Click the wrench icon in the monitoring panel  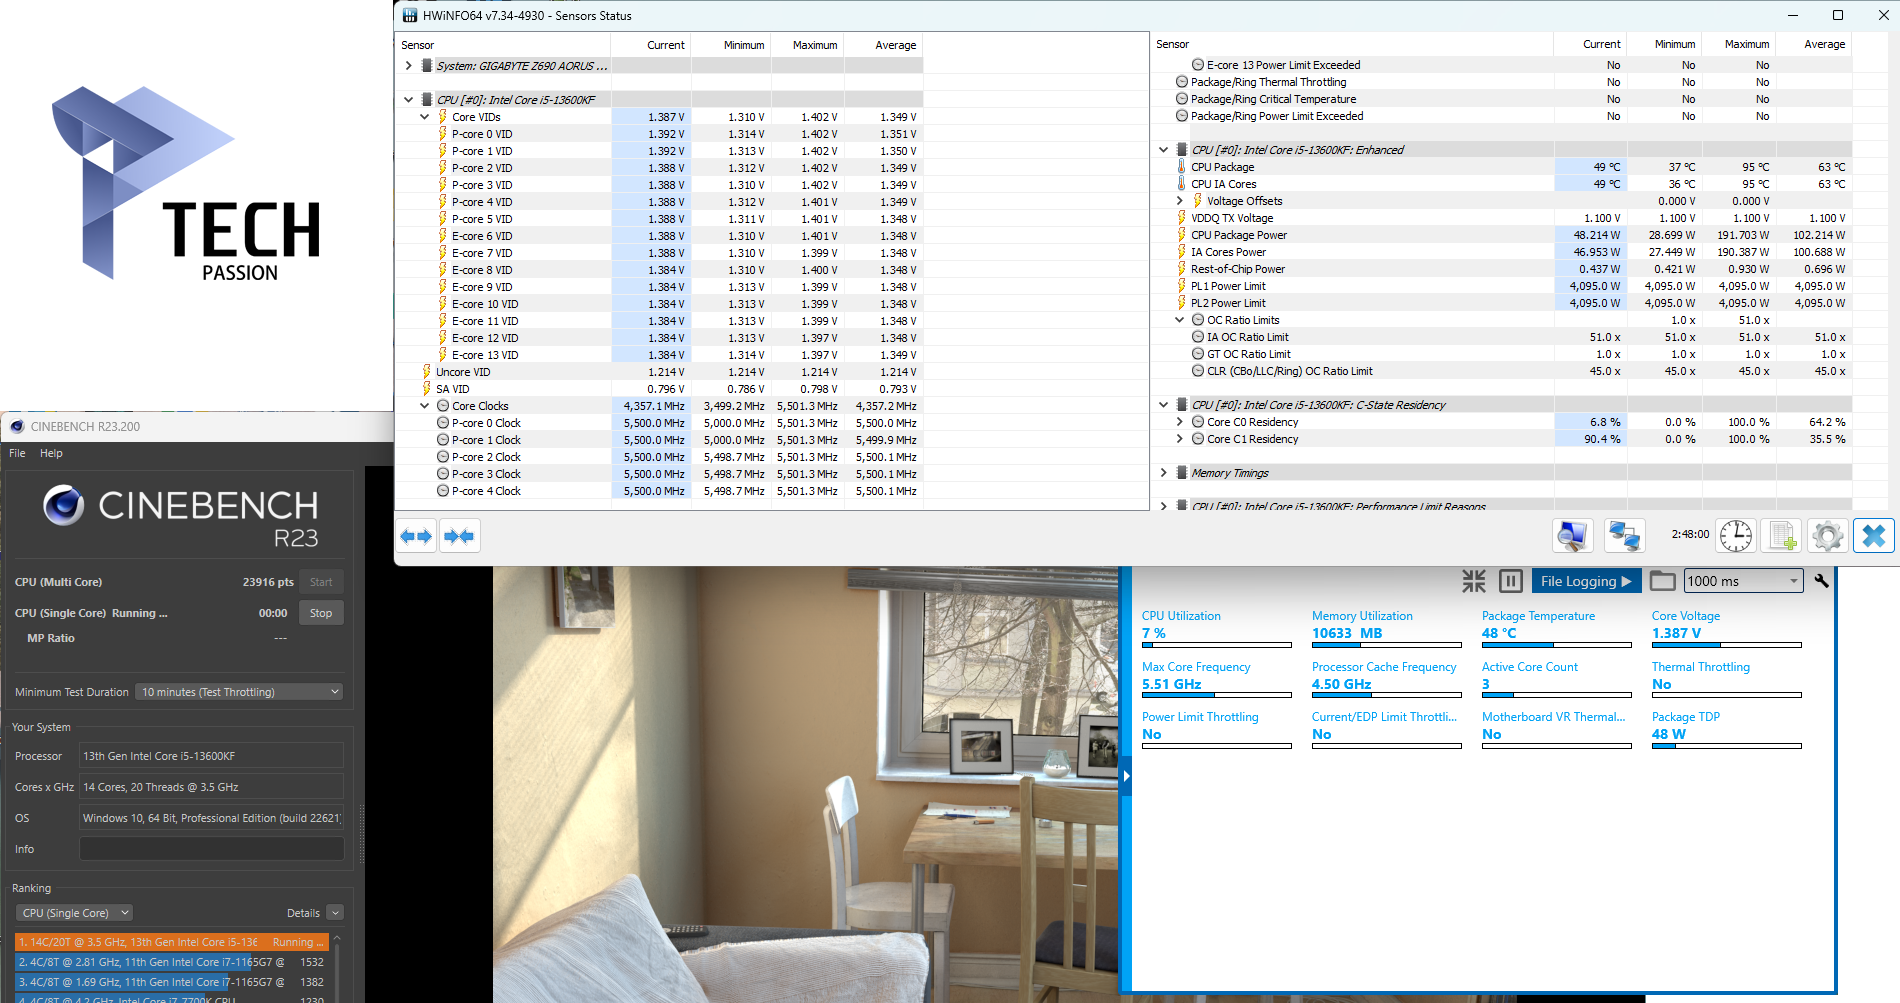coord(1821,581)
